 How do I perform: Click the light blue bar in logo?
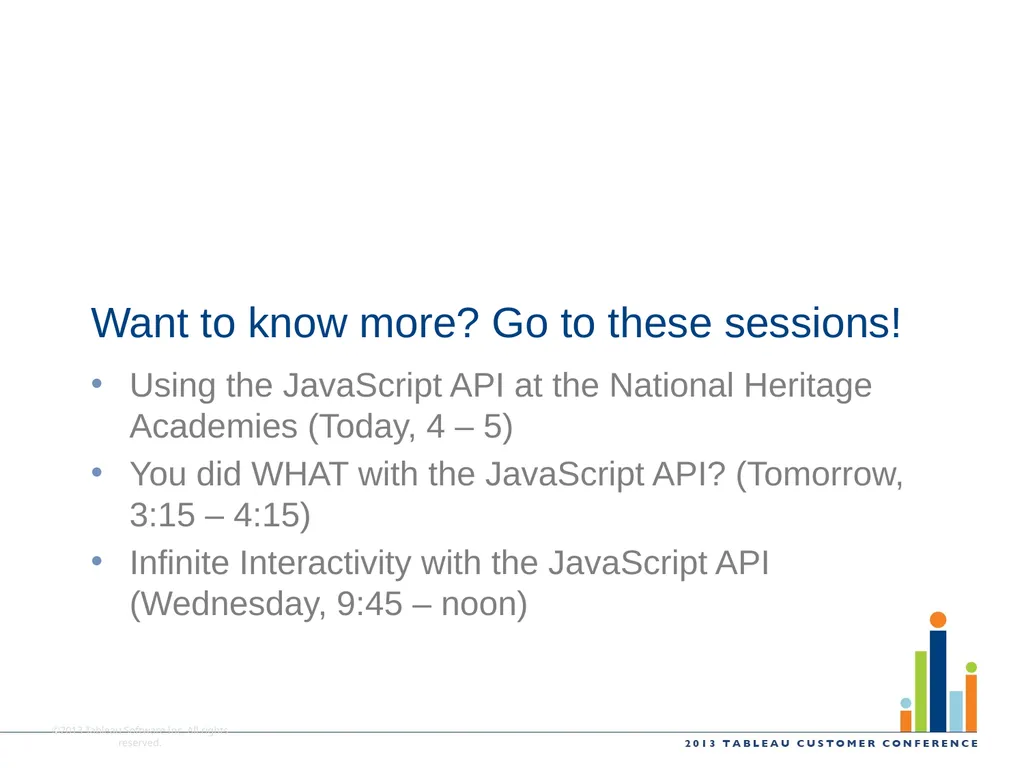pyautogui.click(x=956, y=711)
